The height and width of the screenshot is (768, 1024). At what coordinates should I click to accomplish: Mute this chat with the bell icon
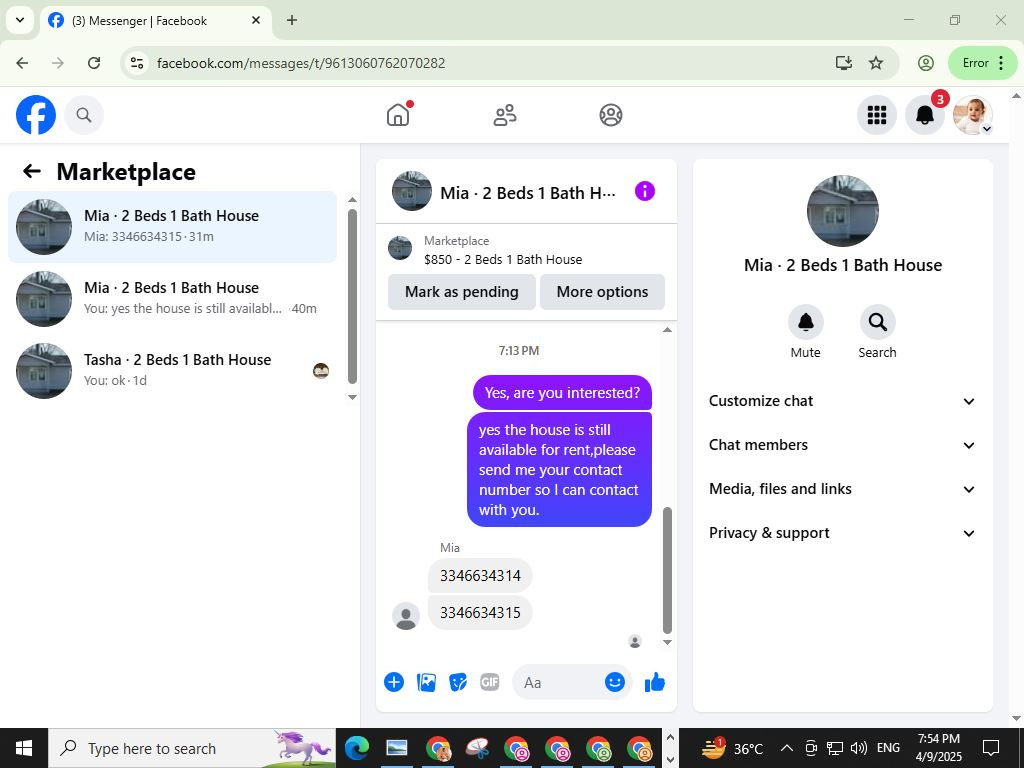(x=805, y=323)
